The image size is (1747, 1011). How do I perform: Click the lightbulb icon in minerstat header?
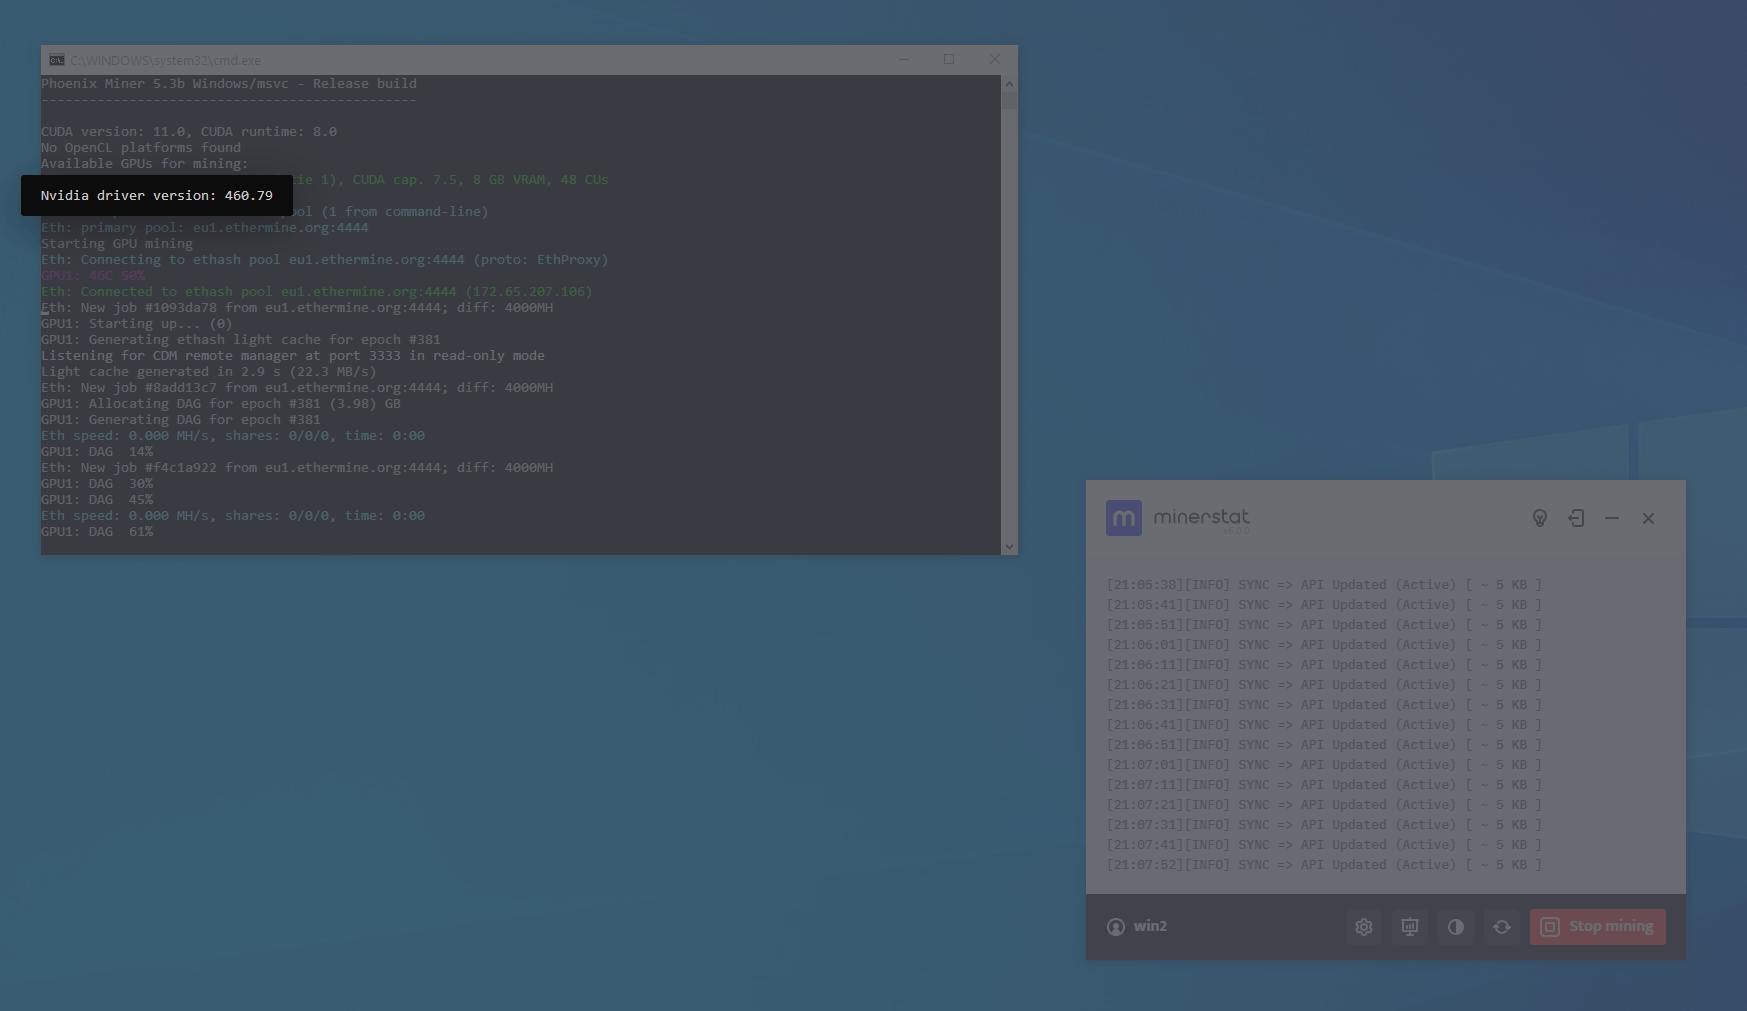(1540, 518)
